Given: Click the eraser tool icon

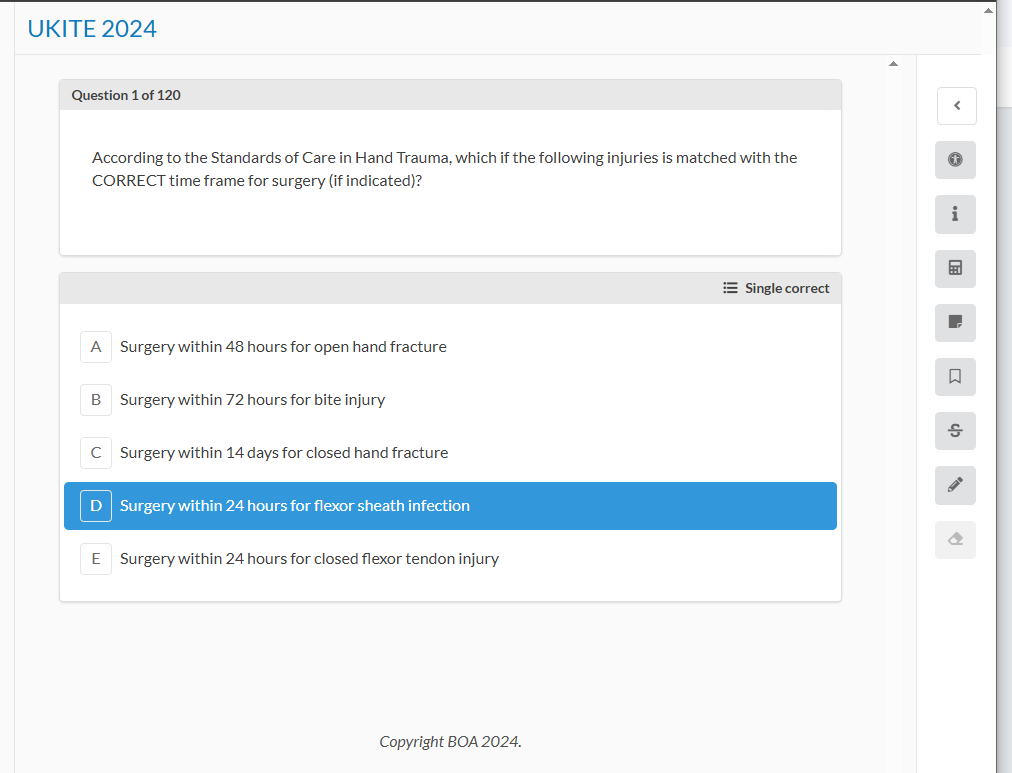Looking at the screenshot, I should click(x=955, y=539).
